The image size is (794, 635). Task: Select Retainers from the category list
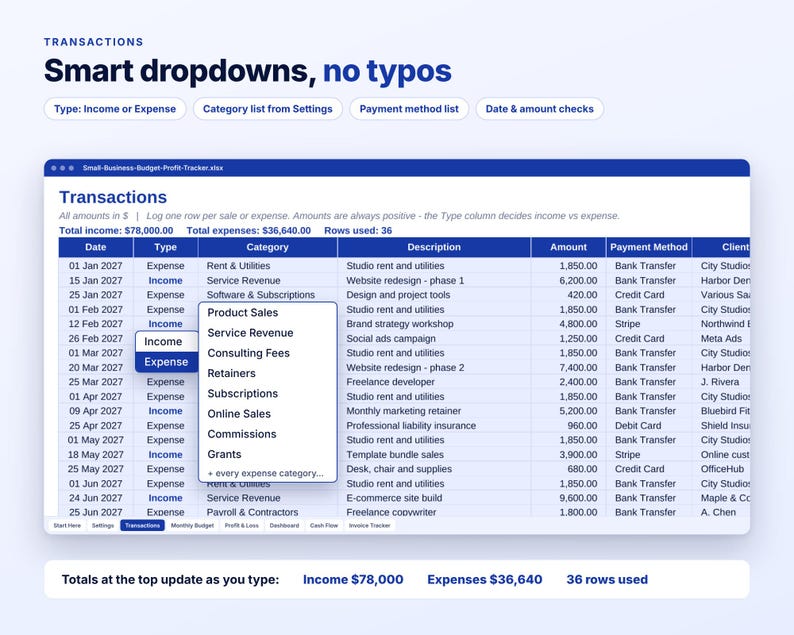tap(268, 374)
